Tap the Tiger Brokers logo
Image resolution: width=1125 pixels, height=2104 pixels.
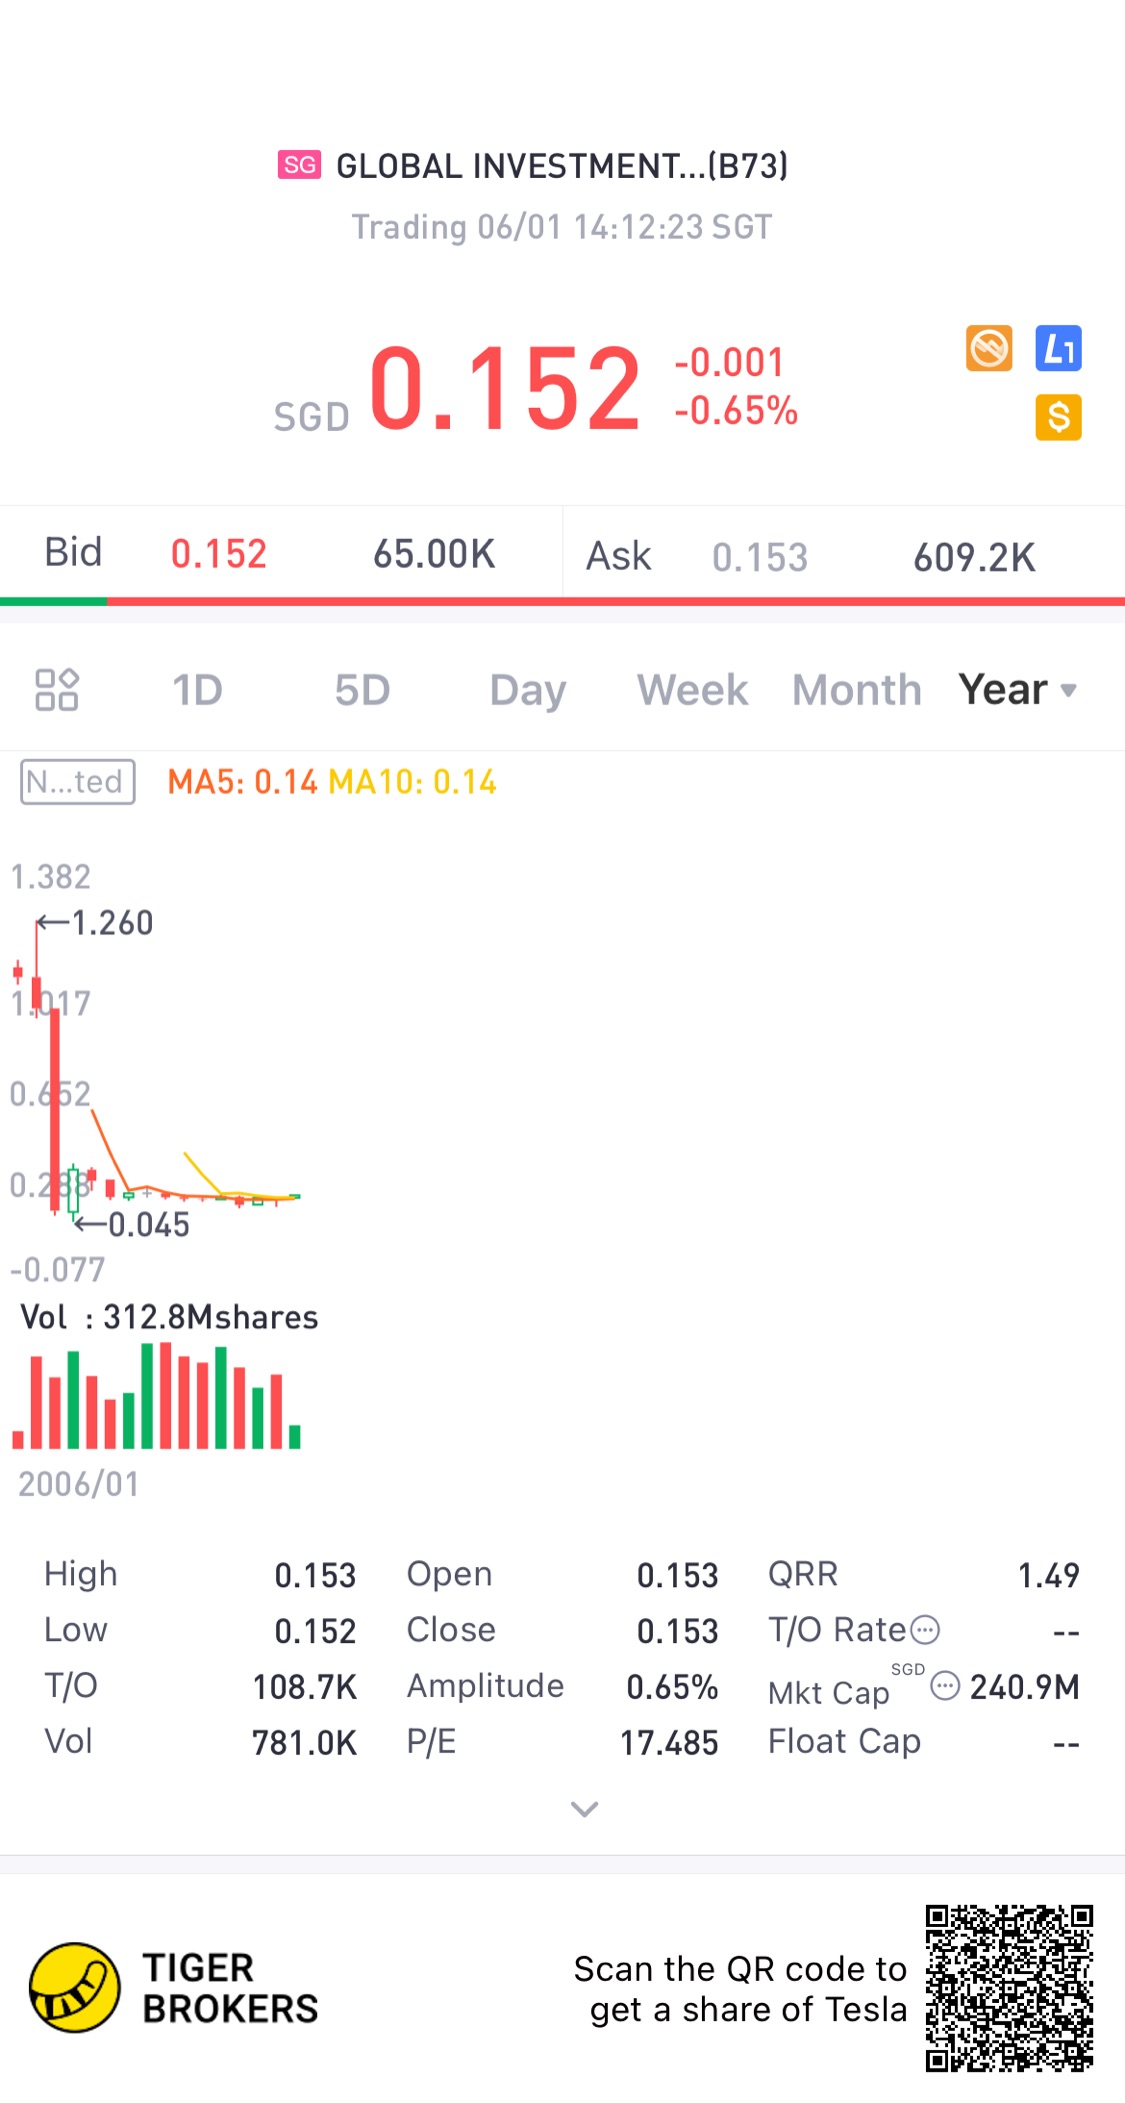click(75, 1988)
